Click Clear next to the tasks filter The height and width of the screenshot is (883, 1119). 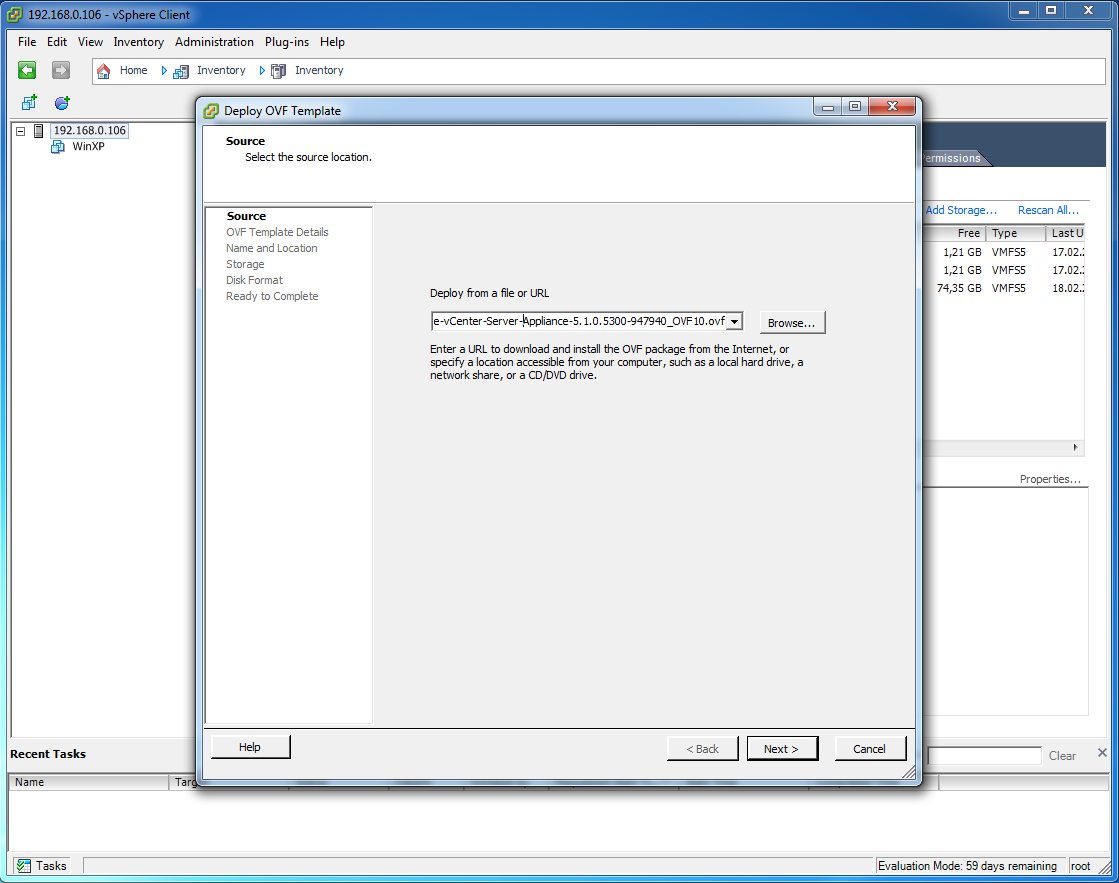pos(1062,756)
